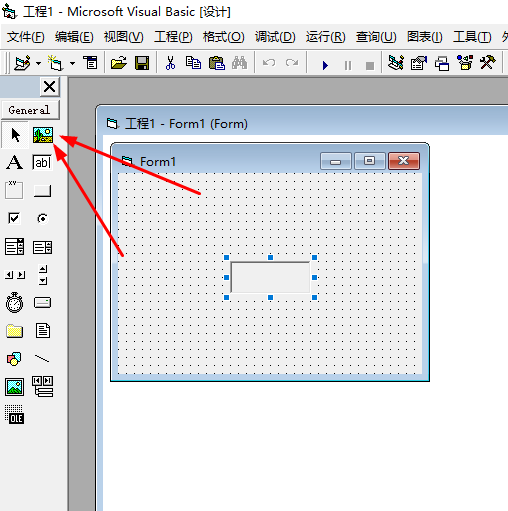Click the Copy toolbar icon
This screenshot has height=511, width=508.
[x=193, y=63]
